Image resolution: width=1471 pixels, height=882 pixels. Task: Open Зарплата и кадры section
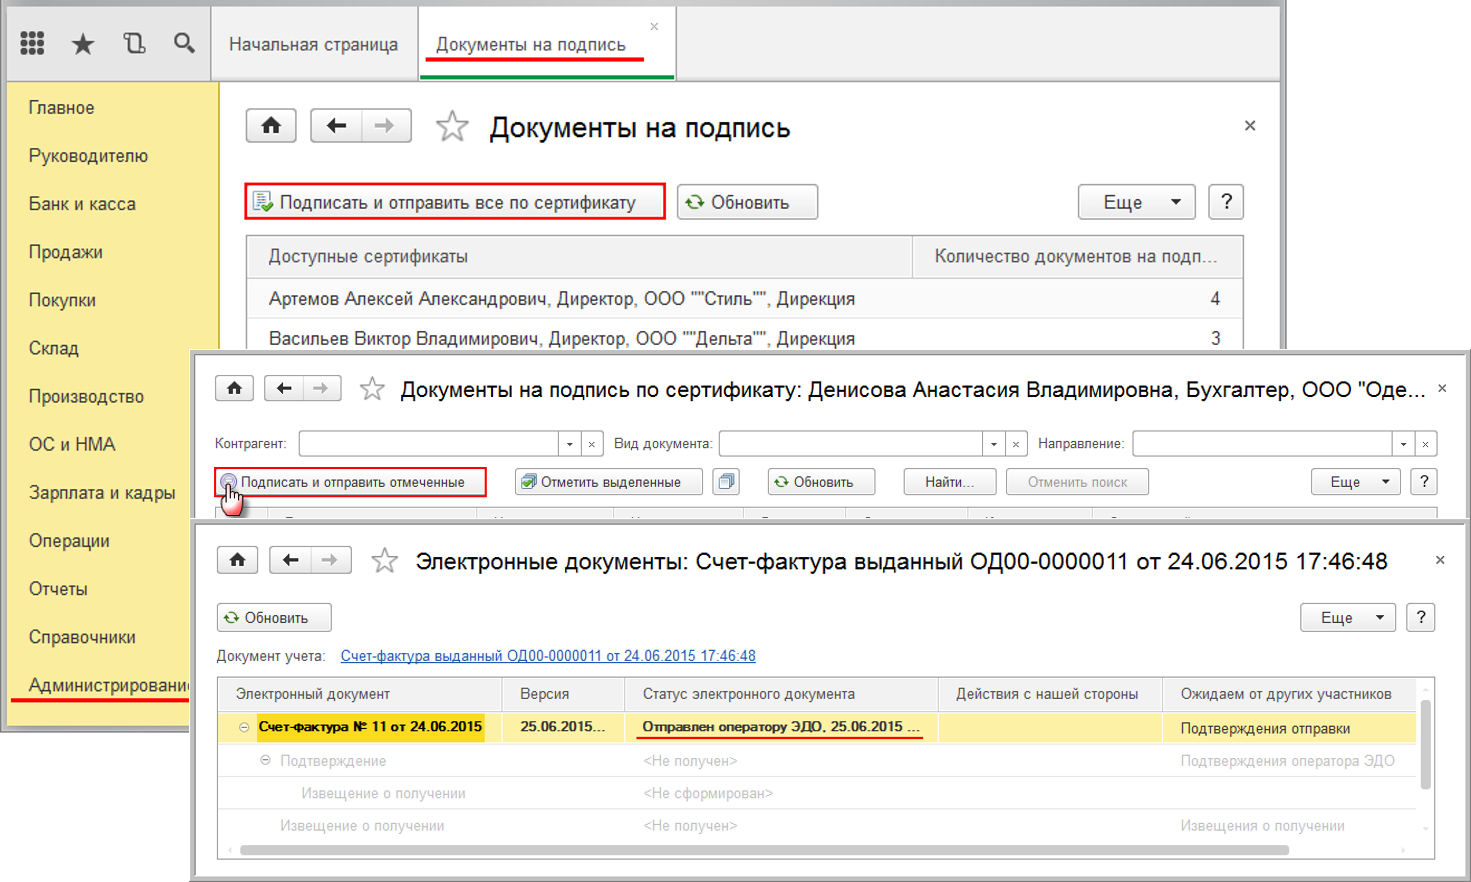102,493
